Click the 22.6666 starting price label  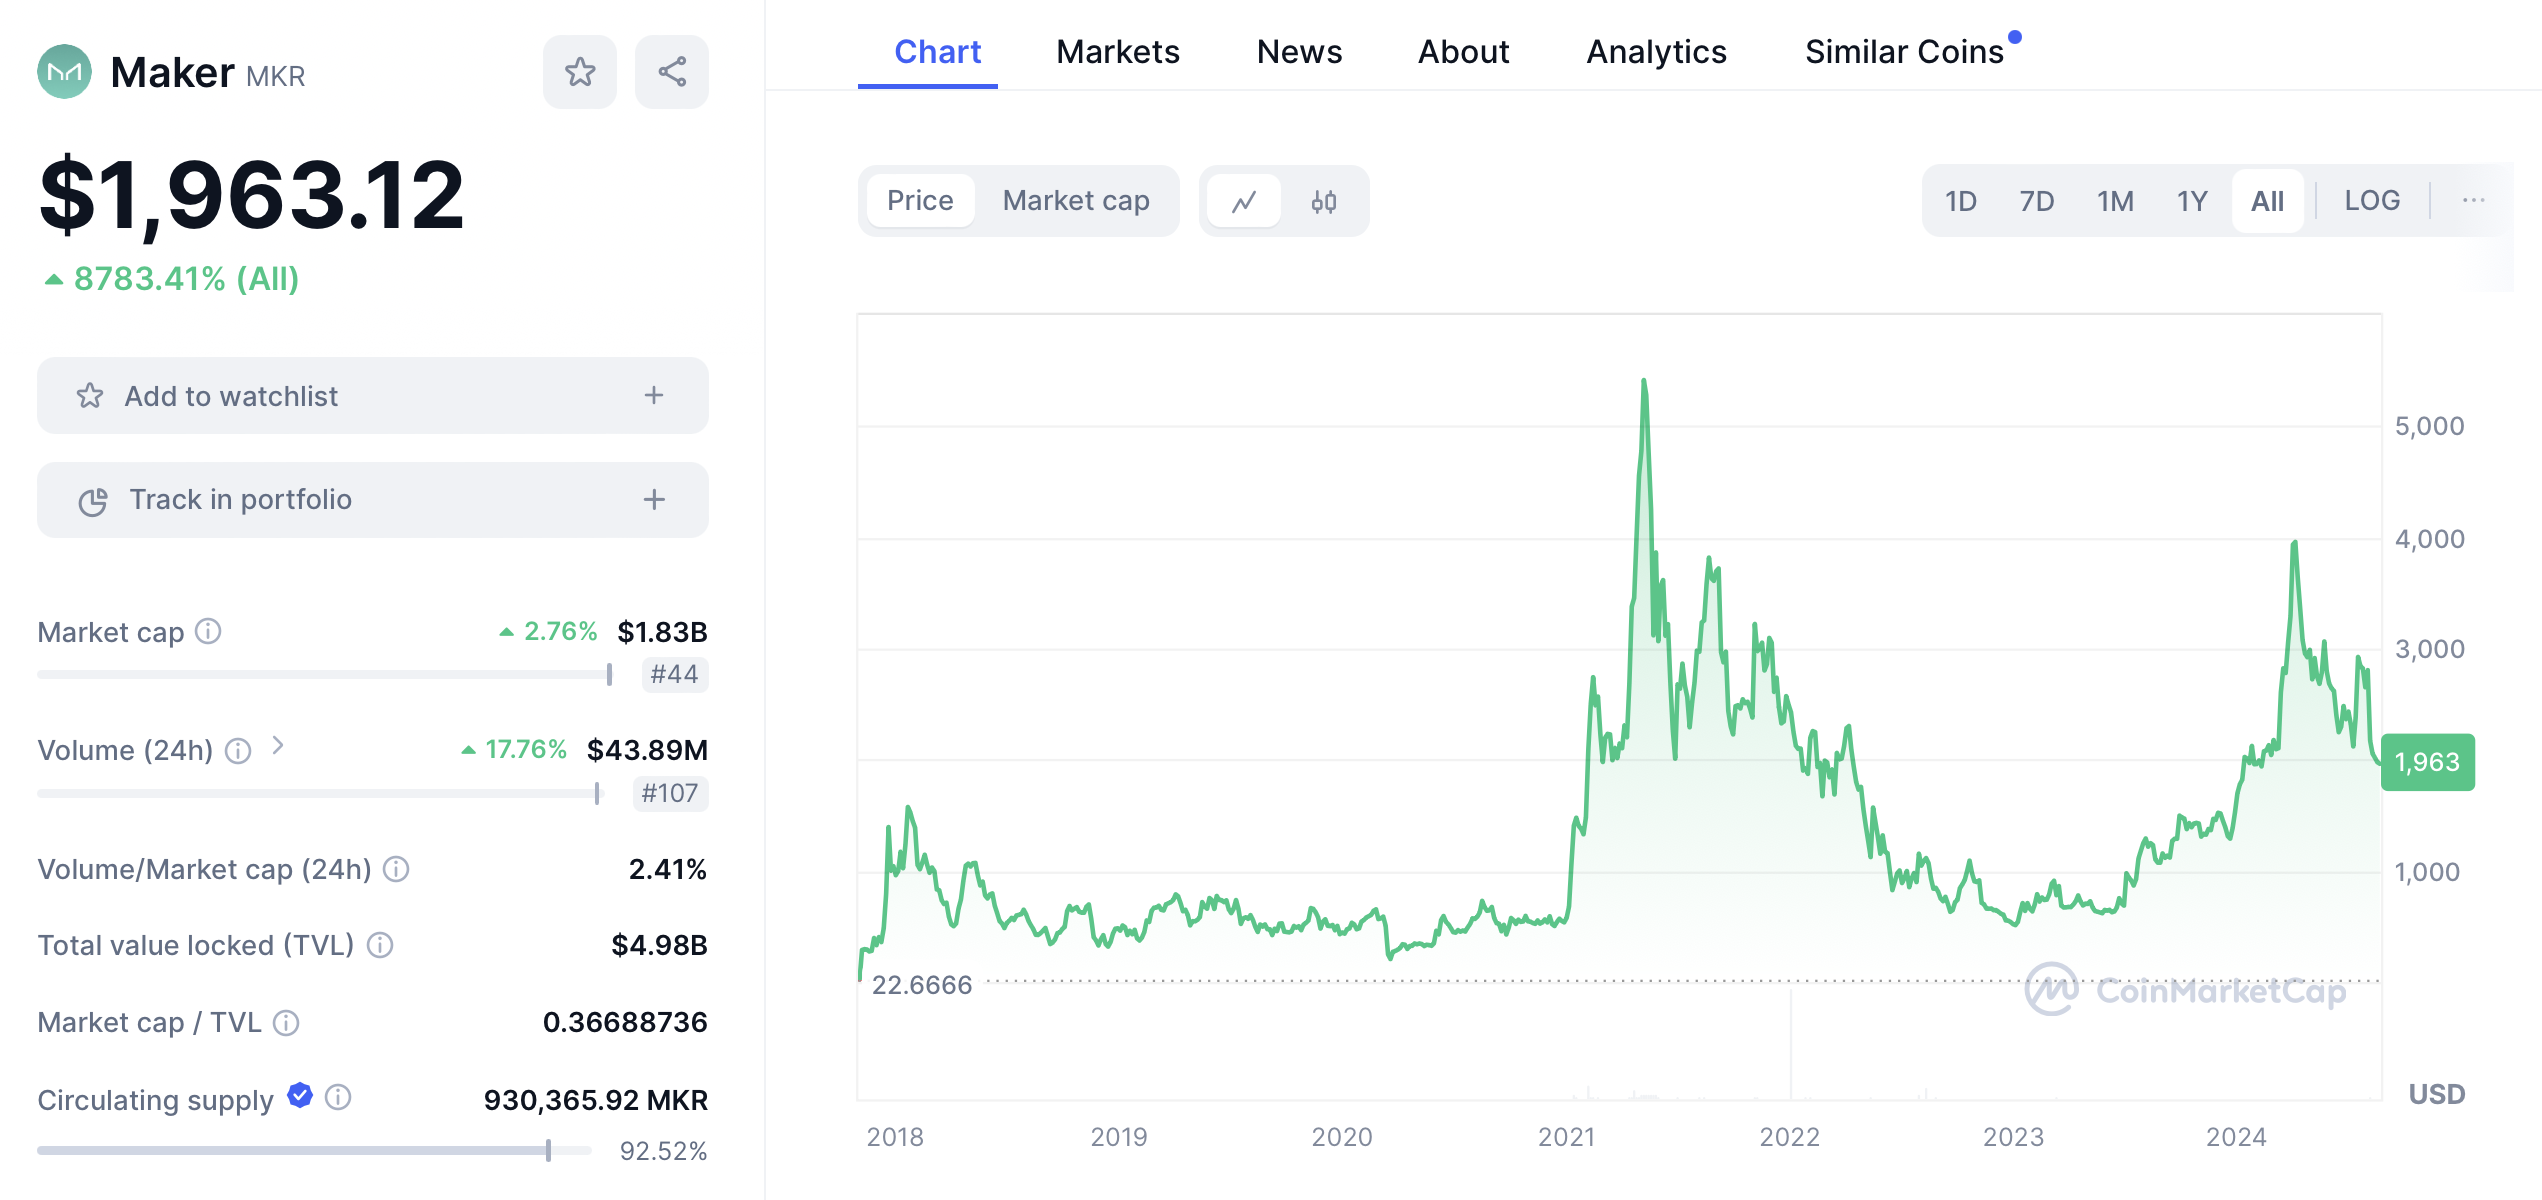[921, 985]
